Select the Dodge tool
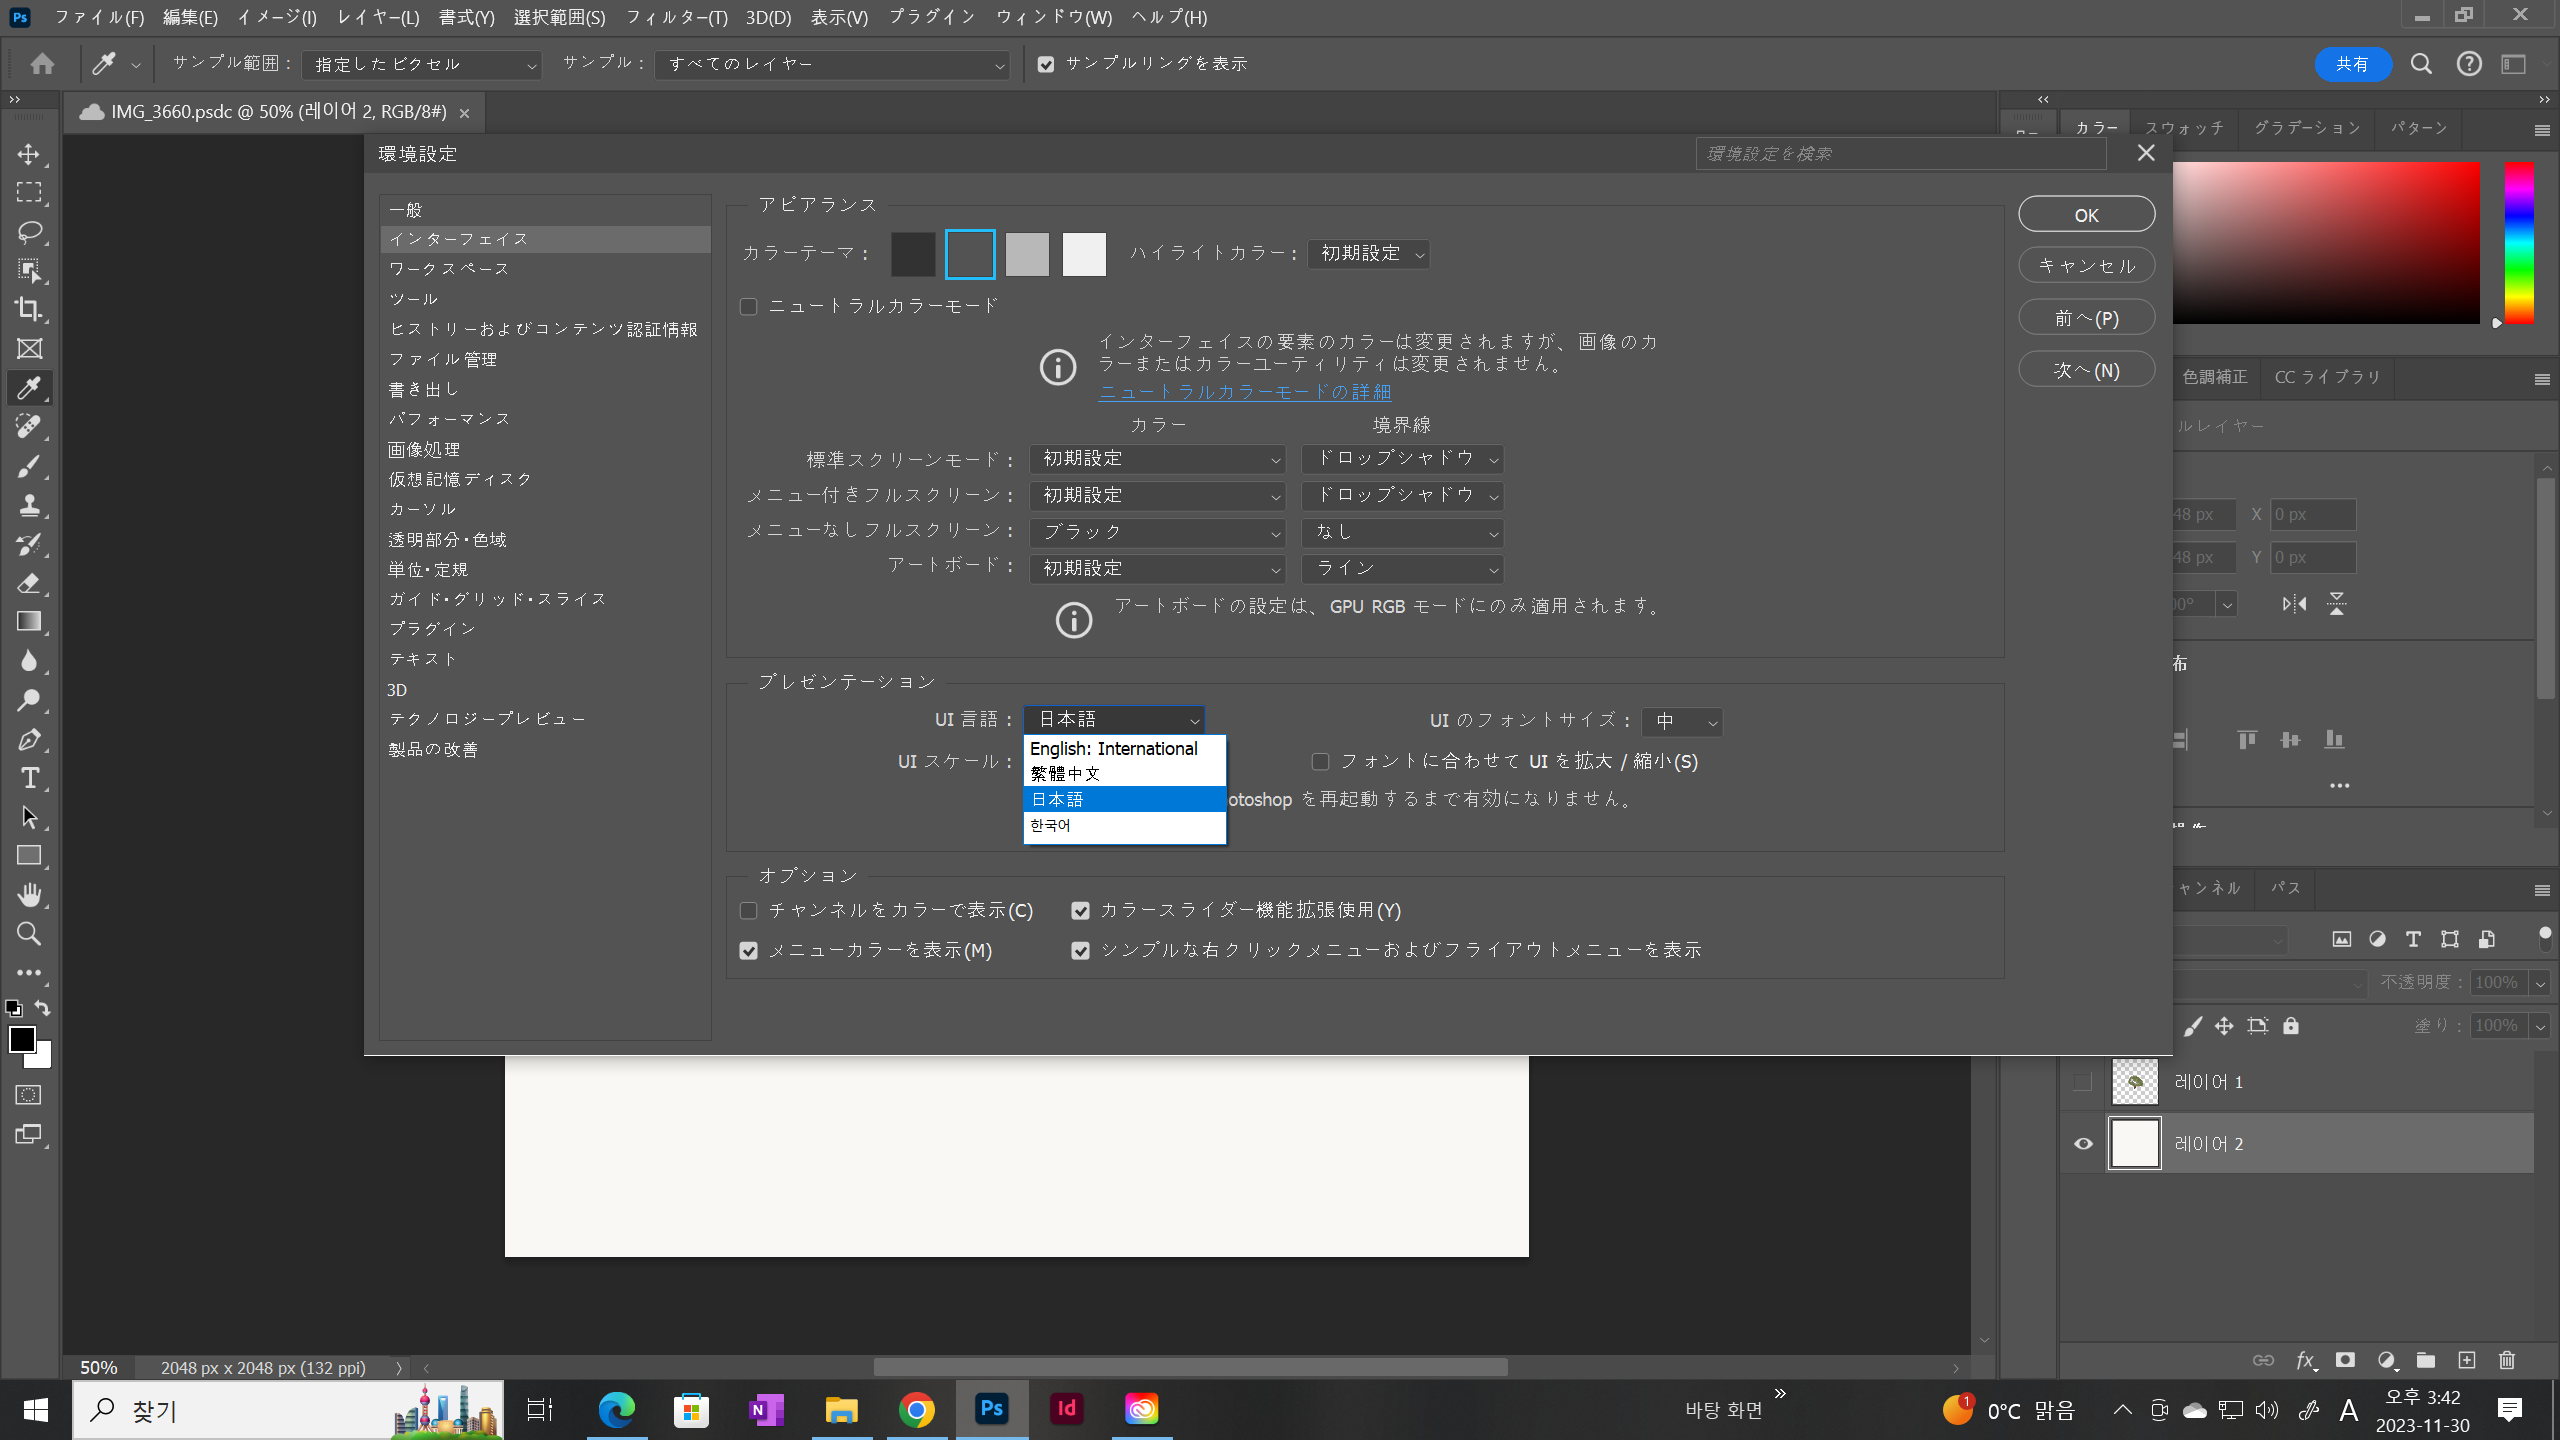This screenshot has height=1440, width=2560. tap(29, 700)
